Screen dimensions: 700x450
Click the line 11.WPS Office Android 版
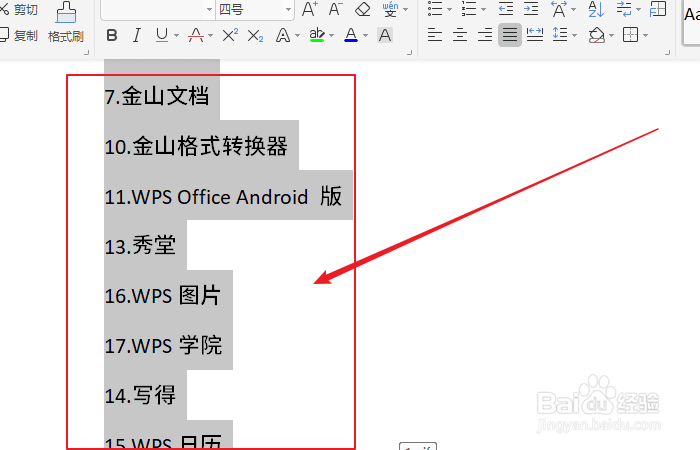pyautogui.click(x=223, y=196)
